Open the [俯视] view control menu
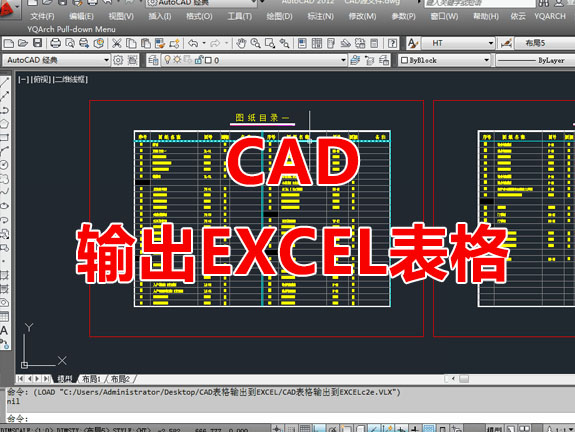Viewport: 575px width, 432px height. pos(41,79)
